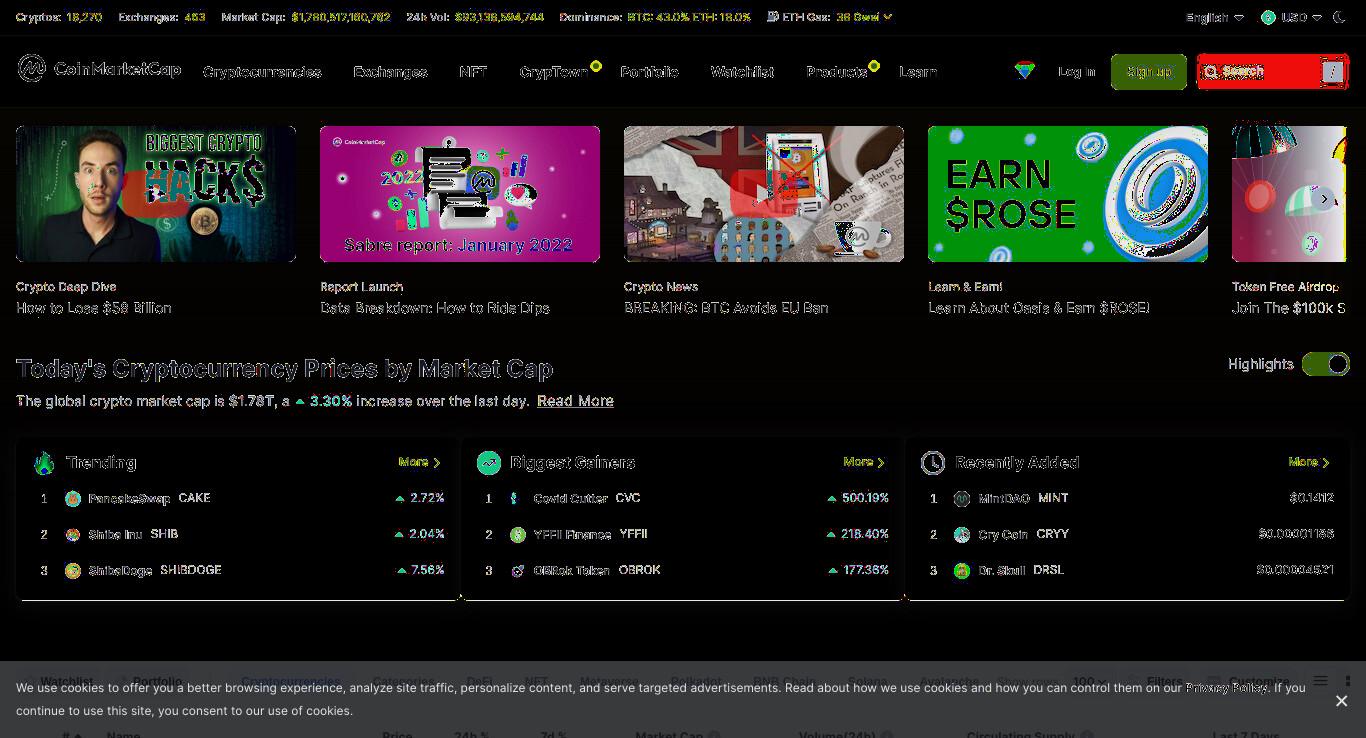Open the Sabre report January 2022 thumbnail

point(460,194)
